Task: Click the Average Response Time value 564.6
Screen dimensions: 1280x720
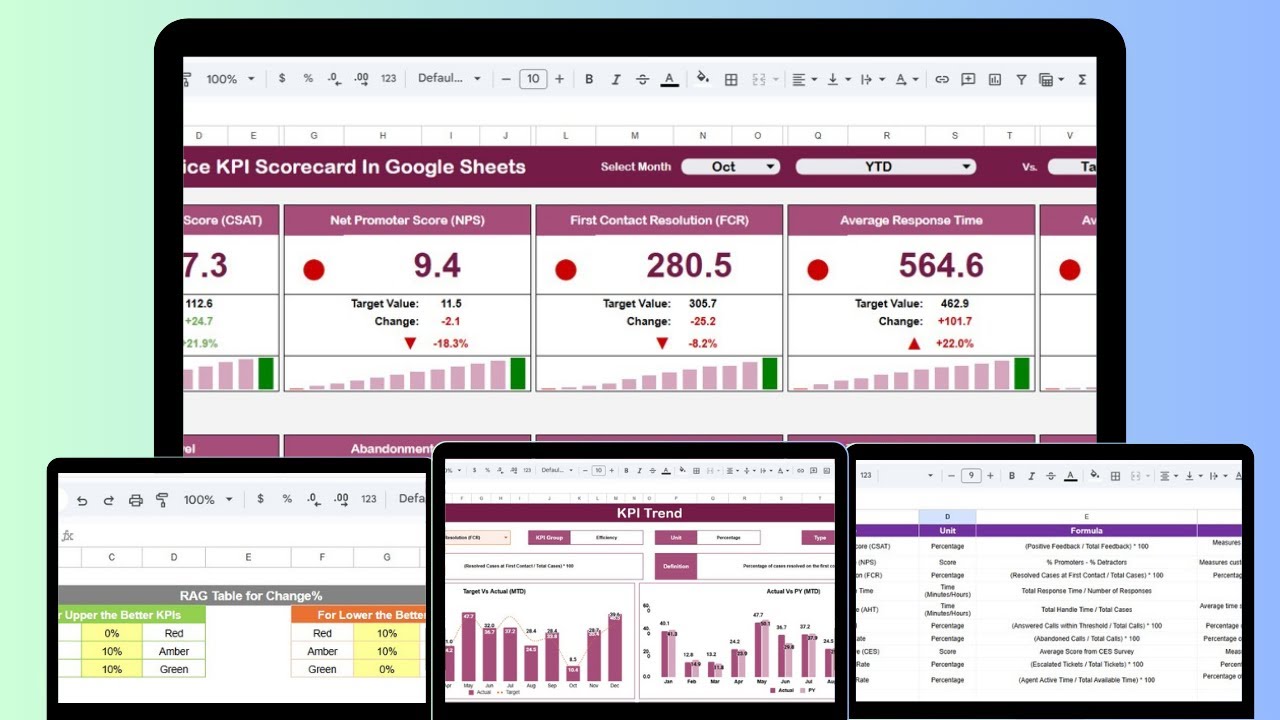Action: point(941,265)
